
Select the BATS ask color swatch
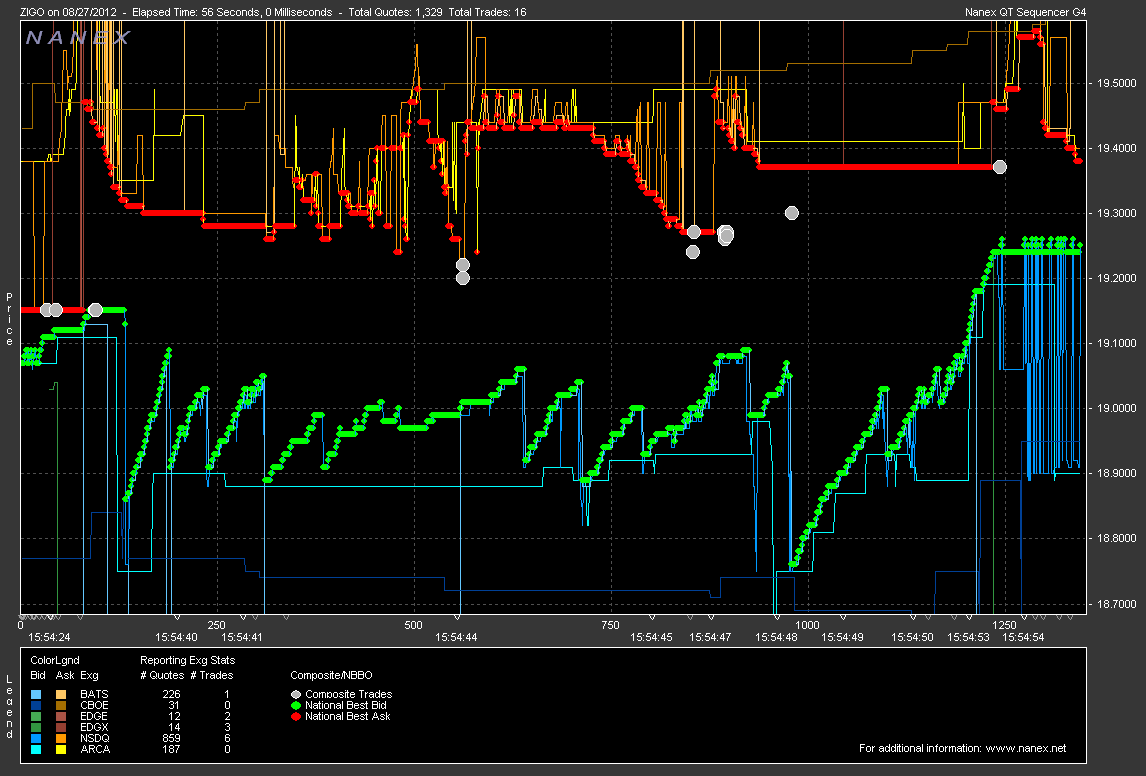[x=61, y=694]
